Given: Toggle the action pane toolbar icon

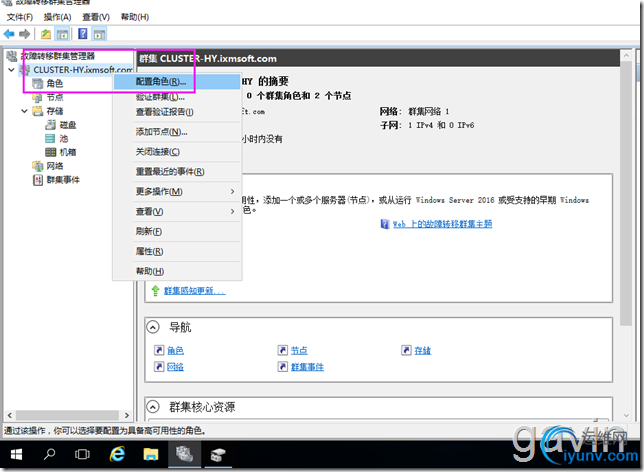Looking at the screenshot, I should [x=99, y=34].
